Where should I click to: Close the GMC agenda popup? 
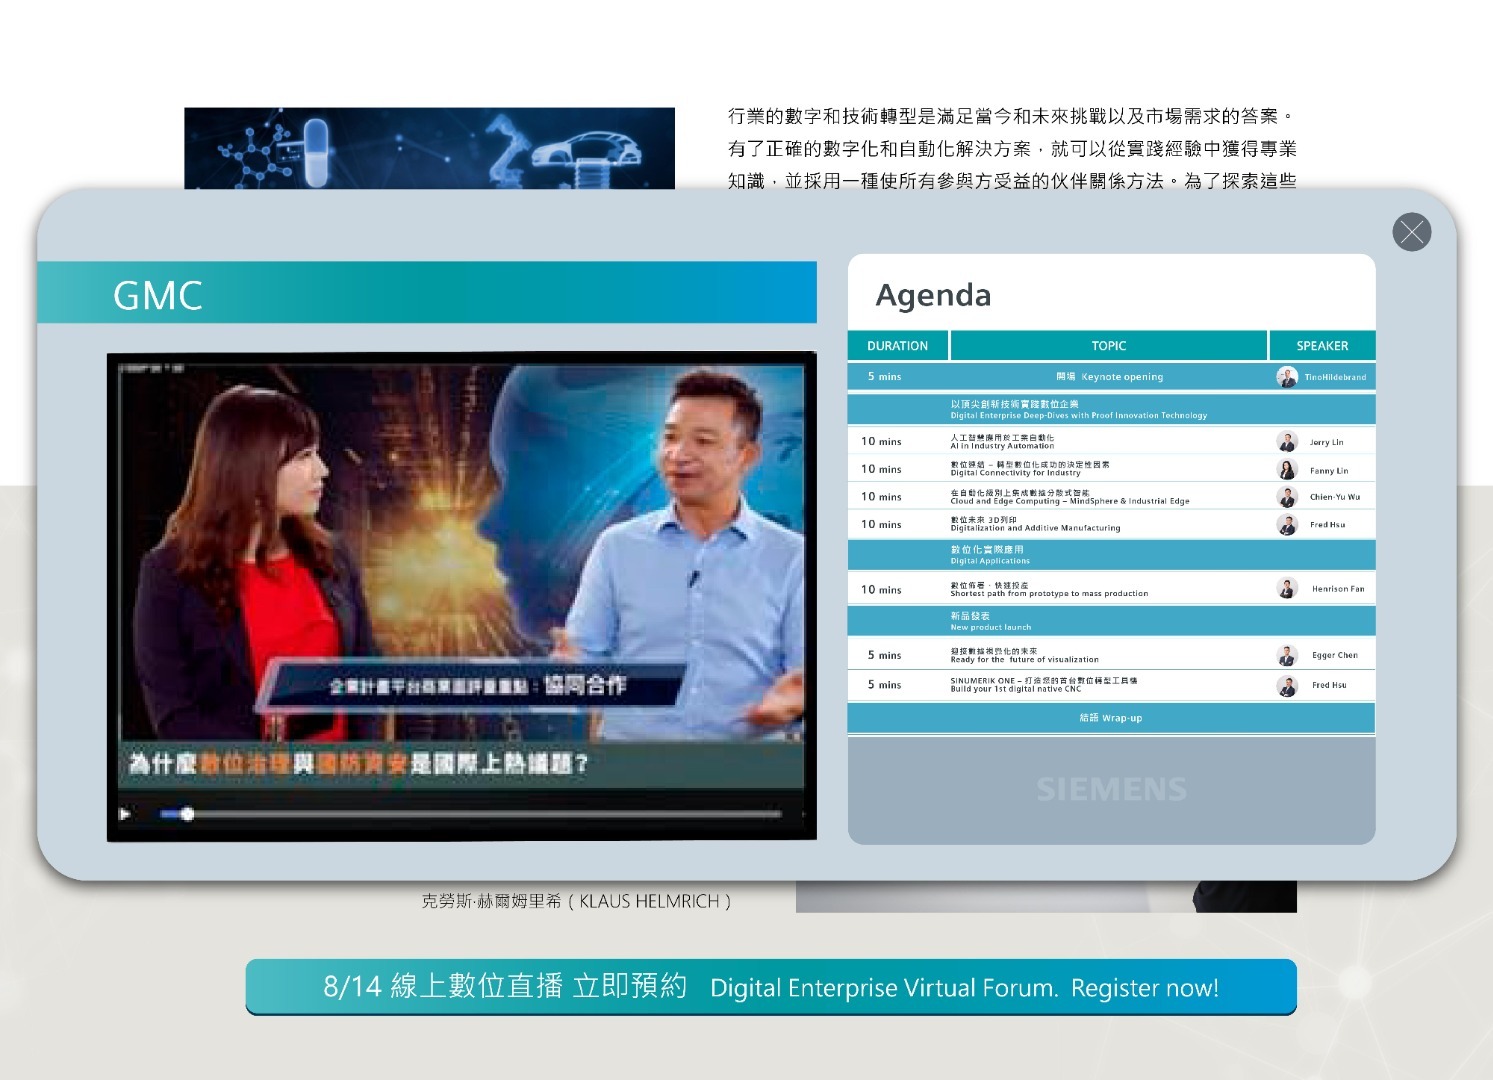coord(1411,232)
